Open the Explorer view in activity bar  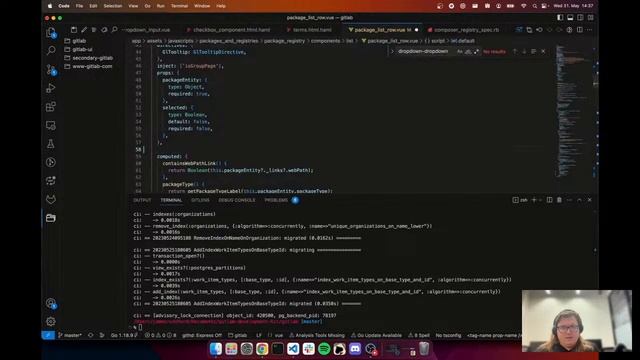click(x=51, y=32)
